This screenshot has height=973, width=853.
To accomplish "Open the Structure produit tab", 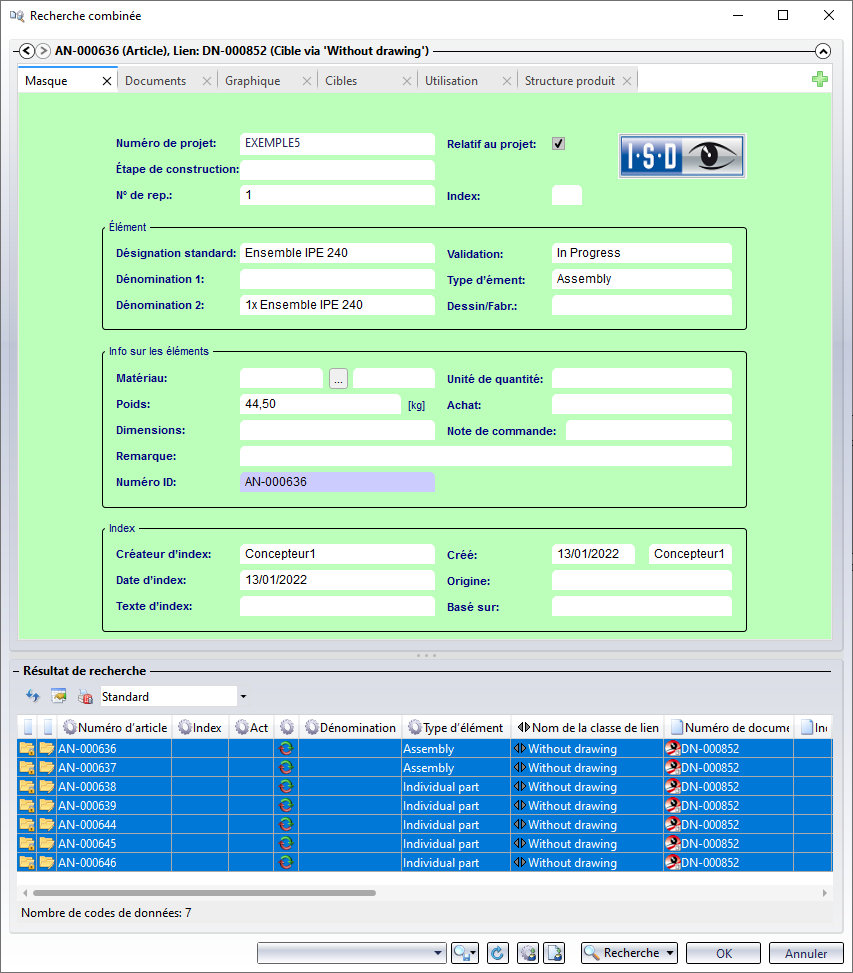I will [569, 81].
